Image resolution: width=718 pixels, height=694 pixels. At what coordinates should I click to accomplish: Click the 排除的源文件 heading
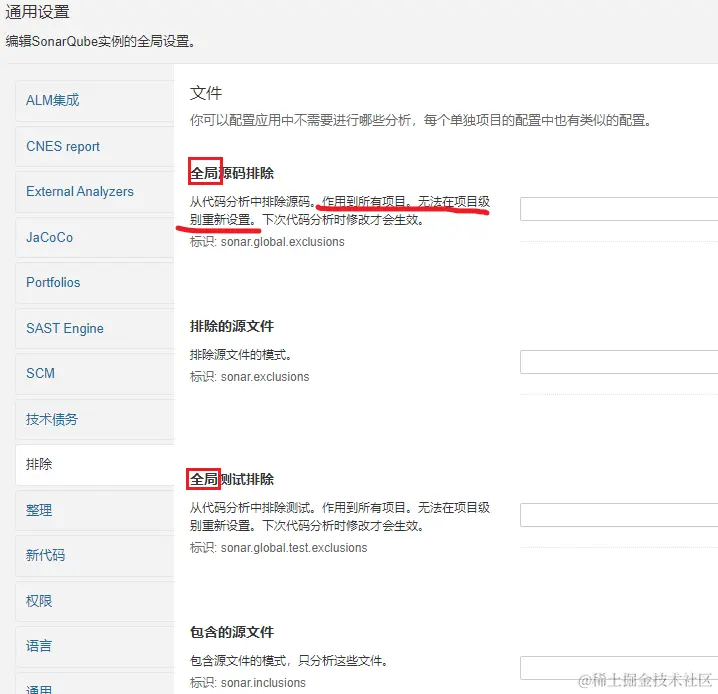pos(232,326)
